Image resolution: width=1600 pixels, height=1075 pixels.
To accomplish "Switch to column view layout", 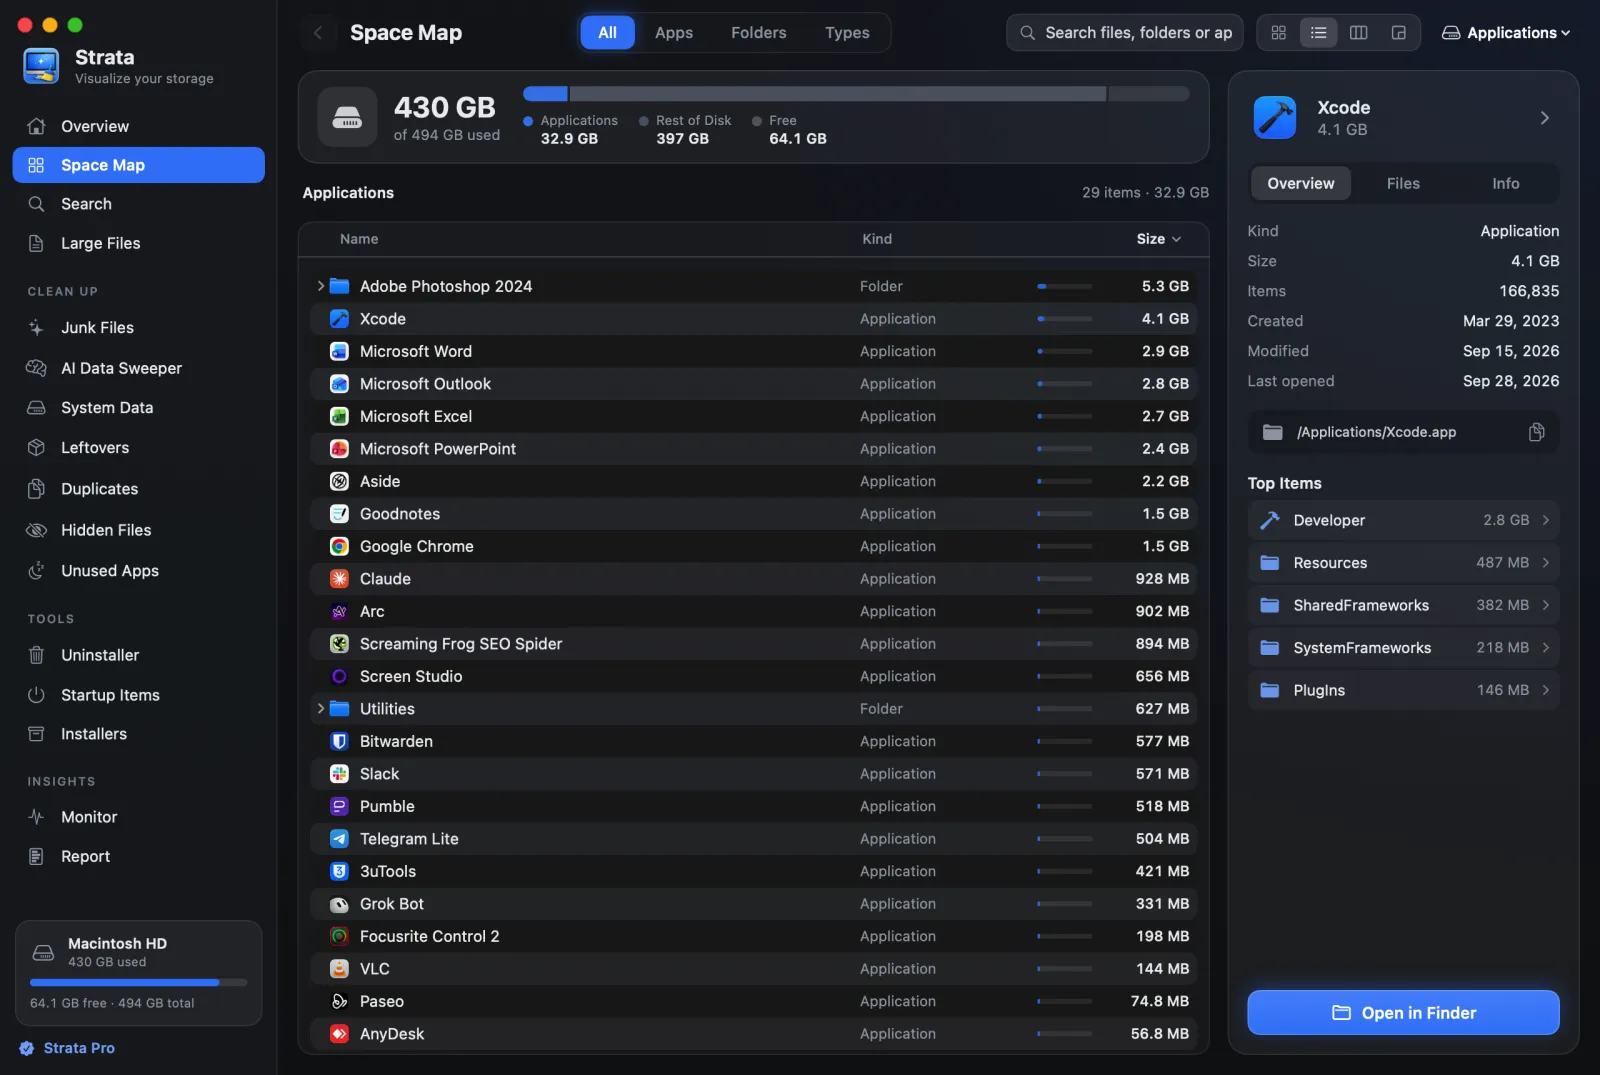I will click(1359, 33).
